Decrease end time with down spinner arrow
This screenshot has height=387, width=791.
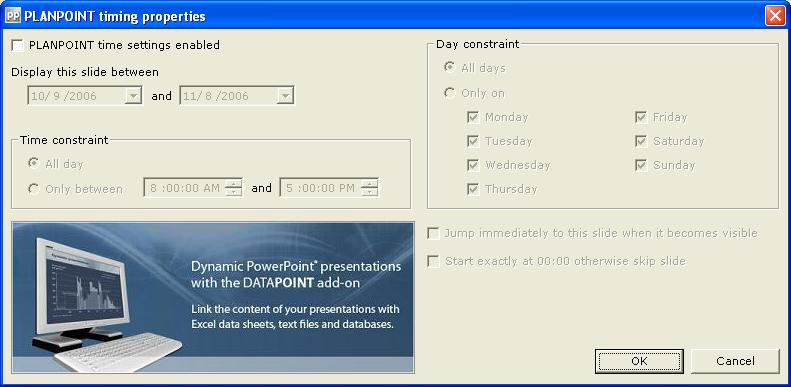(x=370, y=192)
